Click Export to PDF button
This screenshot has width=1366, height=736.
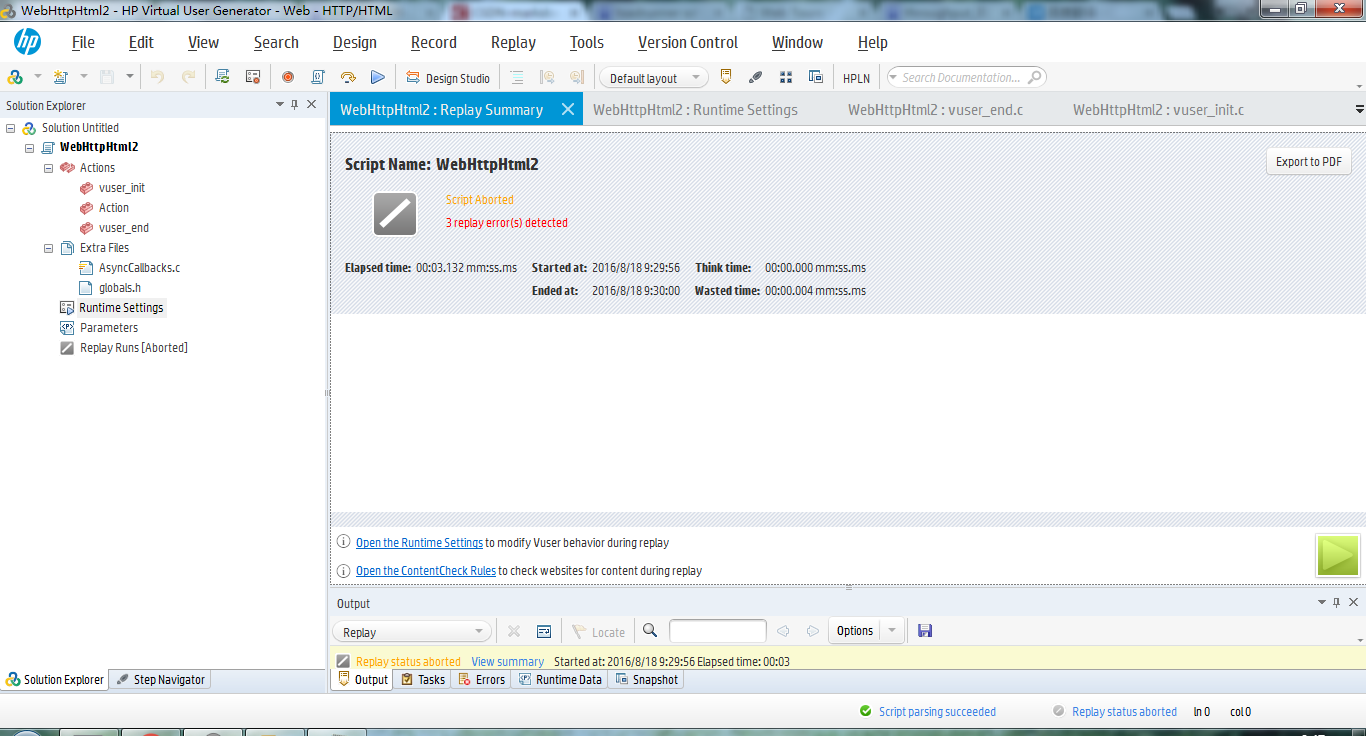(x=1309, y=162)
